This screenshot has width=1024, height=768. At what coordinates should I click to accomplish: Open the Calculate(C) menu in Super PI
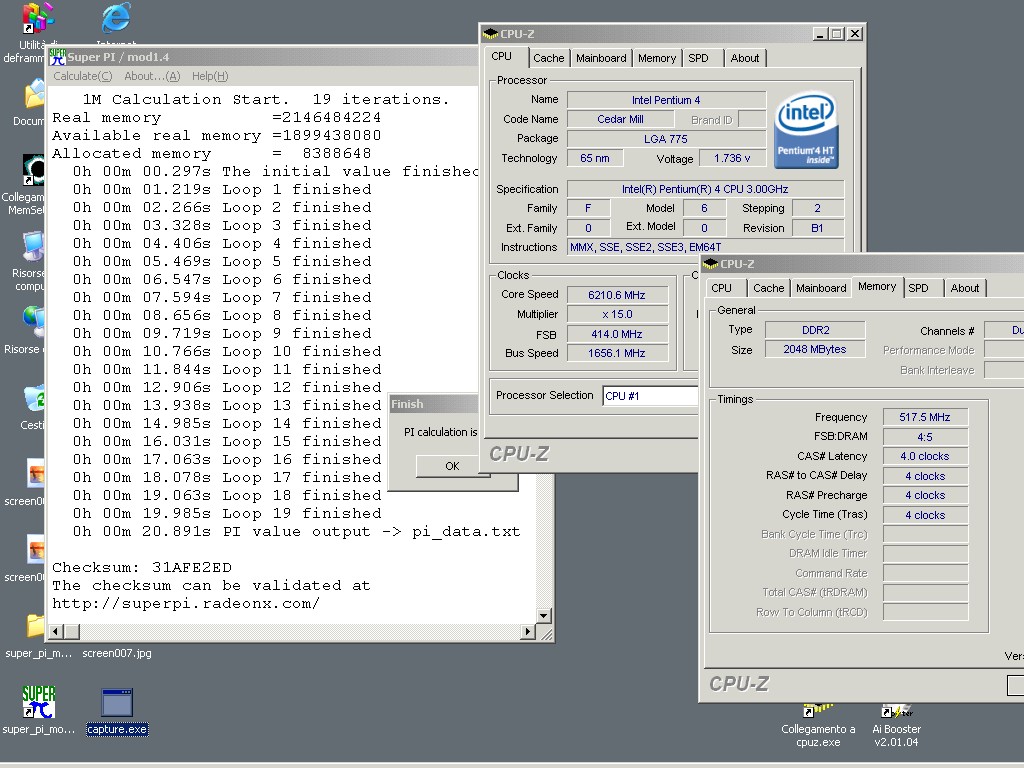[82, 76]
